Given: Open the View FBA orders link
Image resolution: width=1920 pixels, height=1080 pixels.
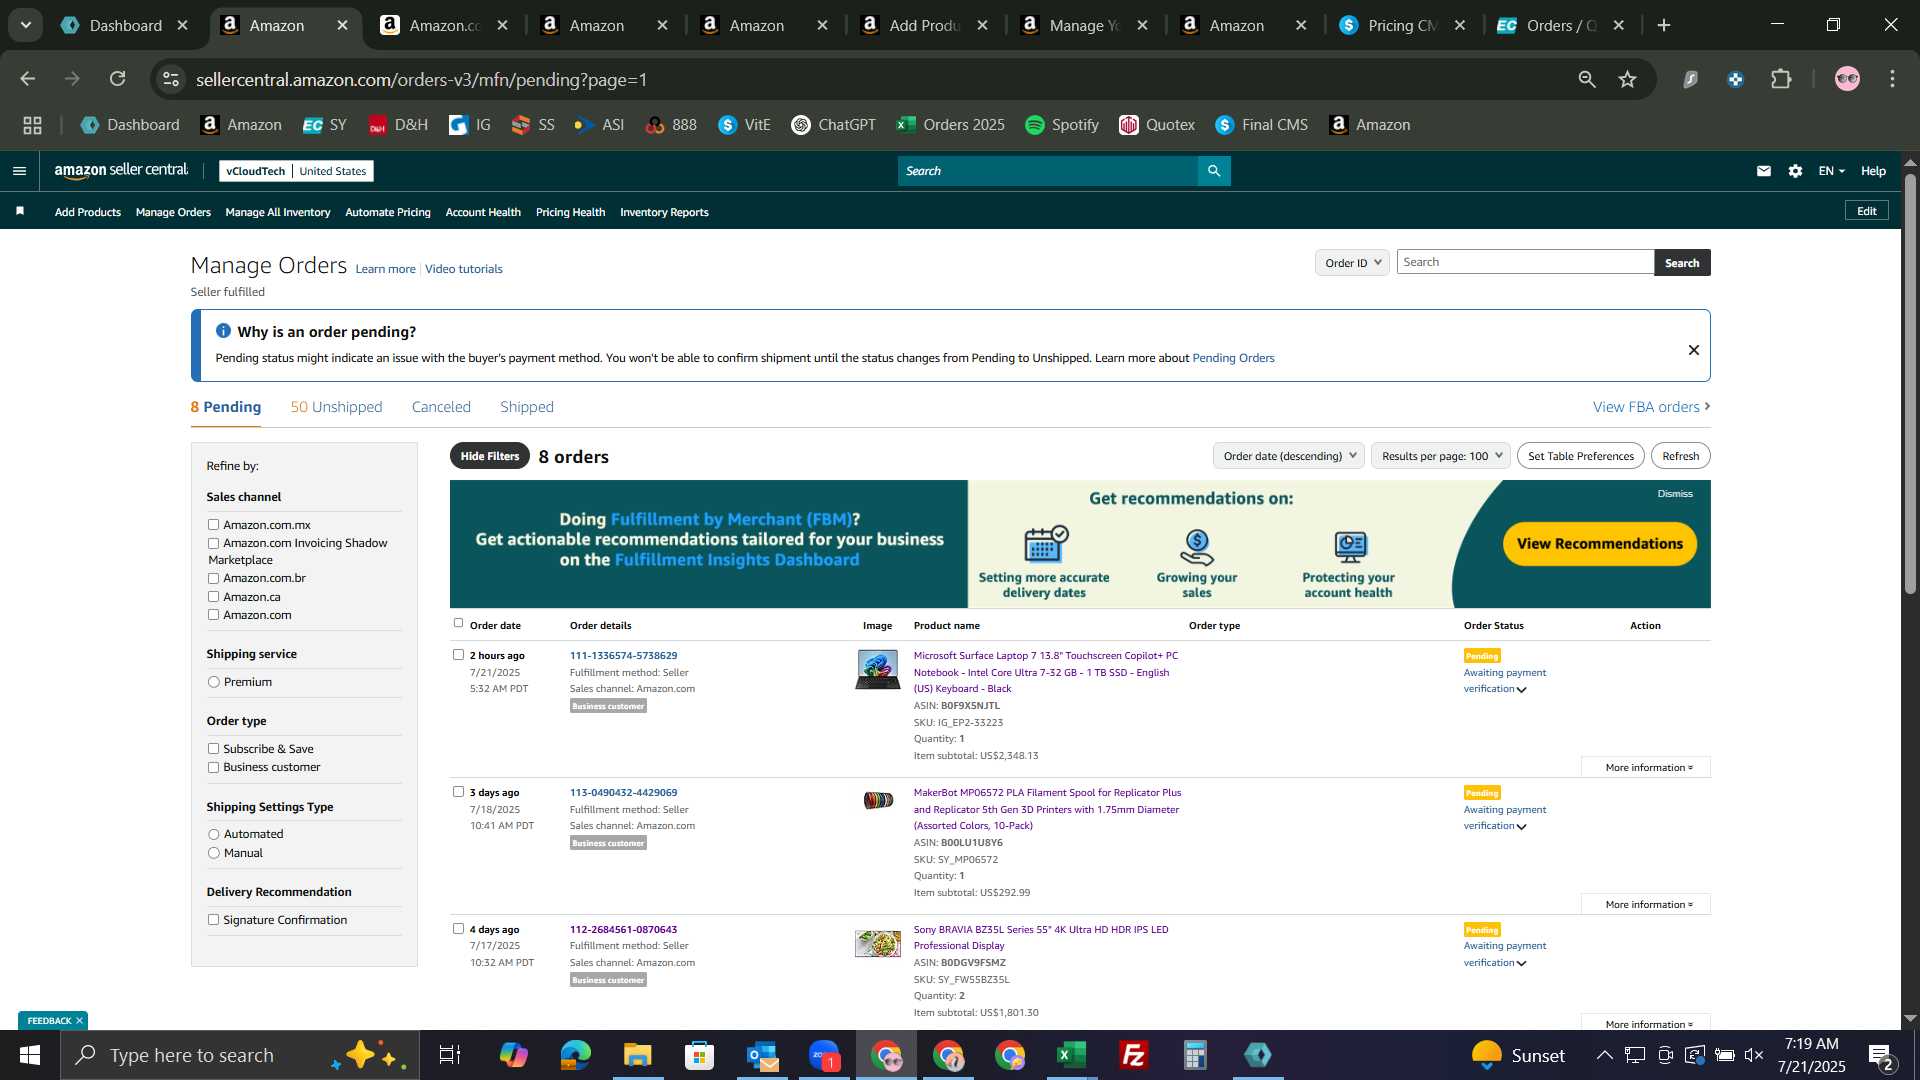Looking at the screenshot, I should [1651, 407].
